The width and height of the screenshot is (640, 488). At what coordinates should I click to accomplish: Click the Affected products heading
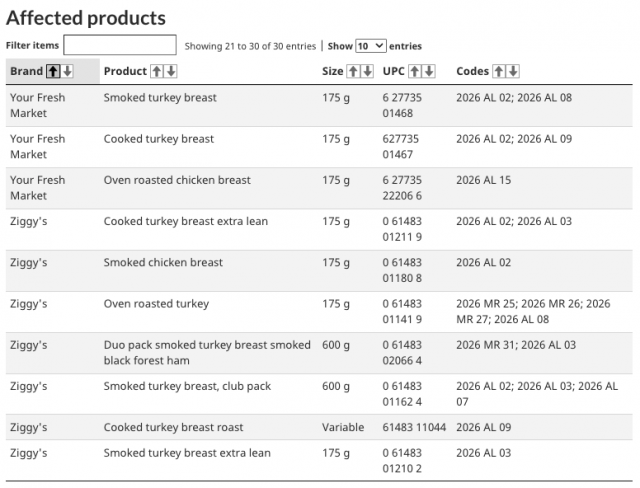coord(86,18)
